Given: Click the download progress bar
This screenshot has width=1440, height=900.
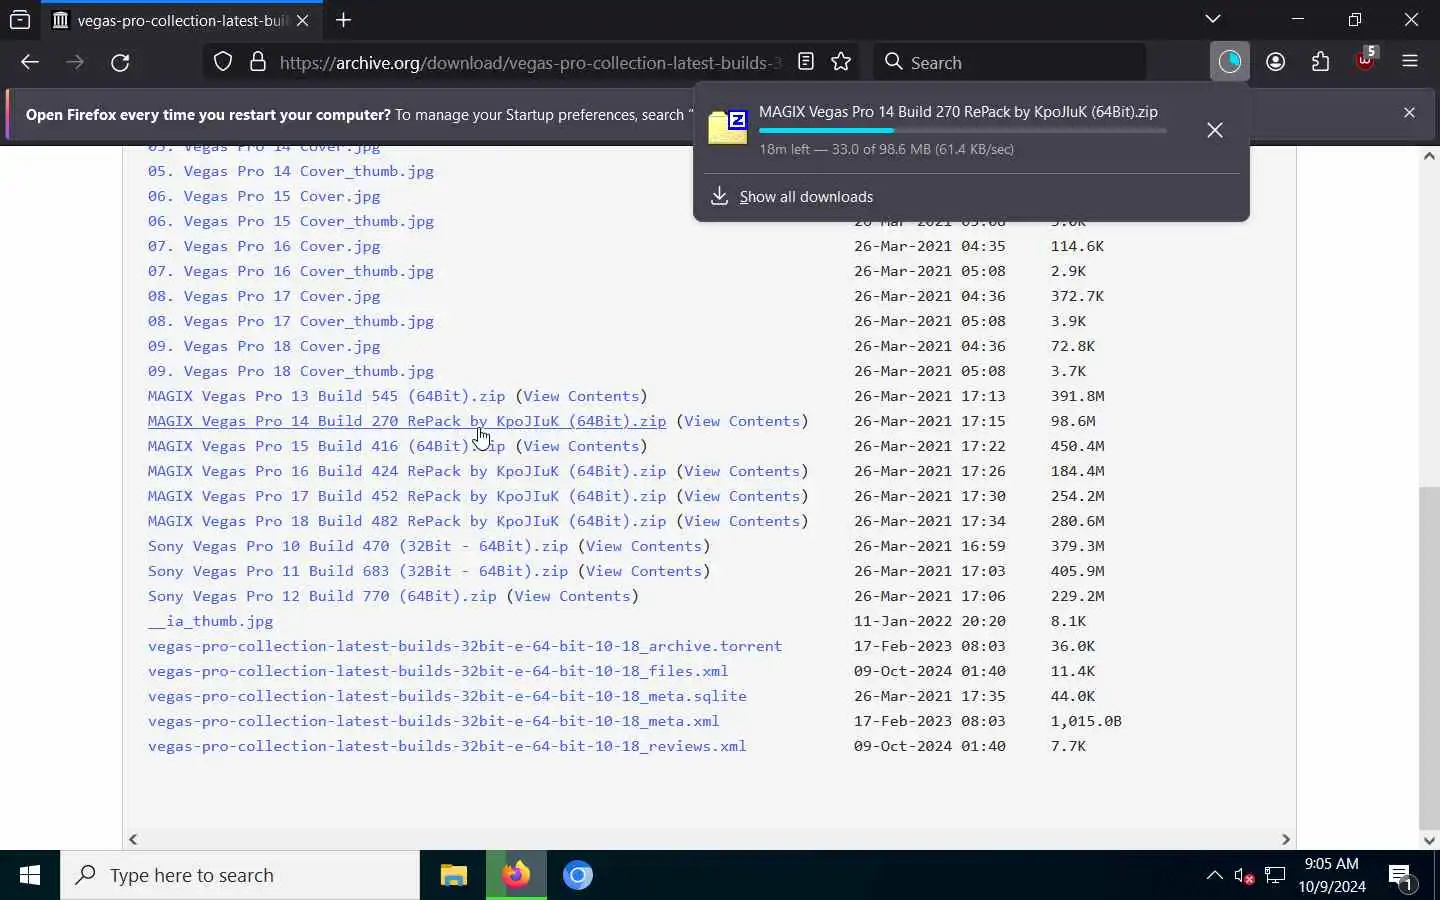Looking at the screenshot, I should tap(962, 130).
